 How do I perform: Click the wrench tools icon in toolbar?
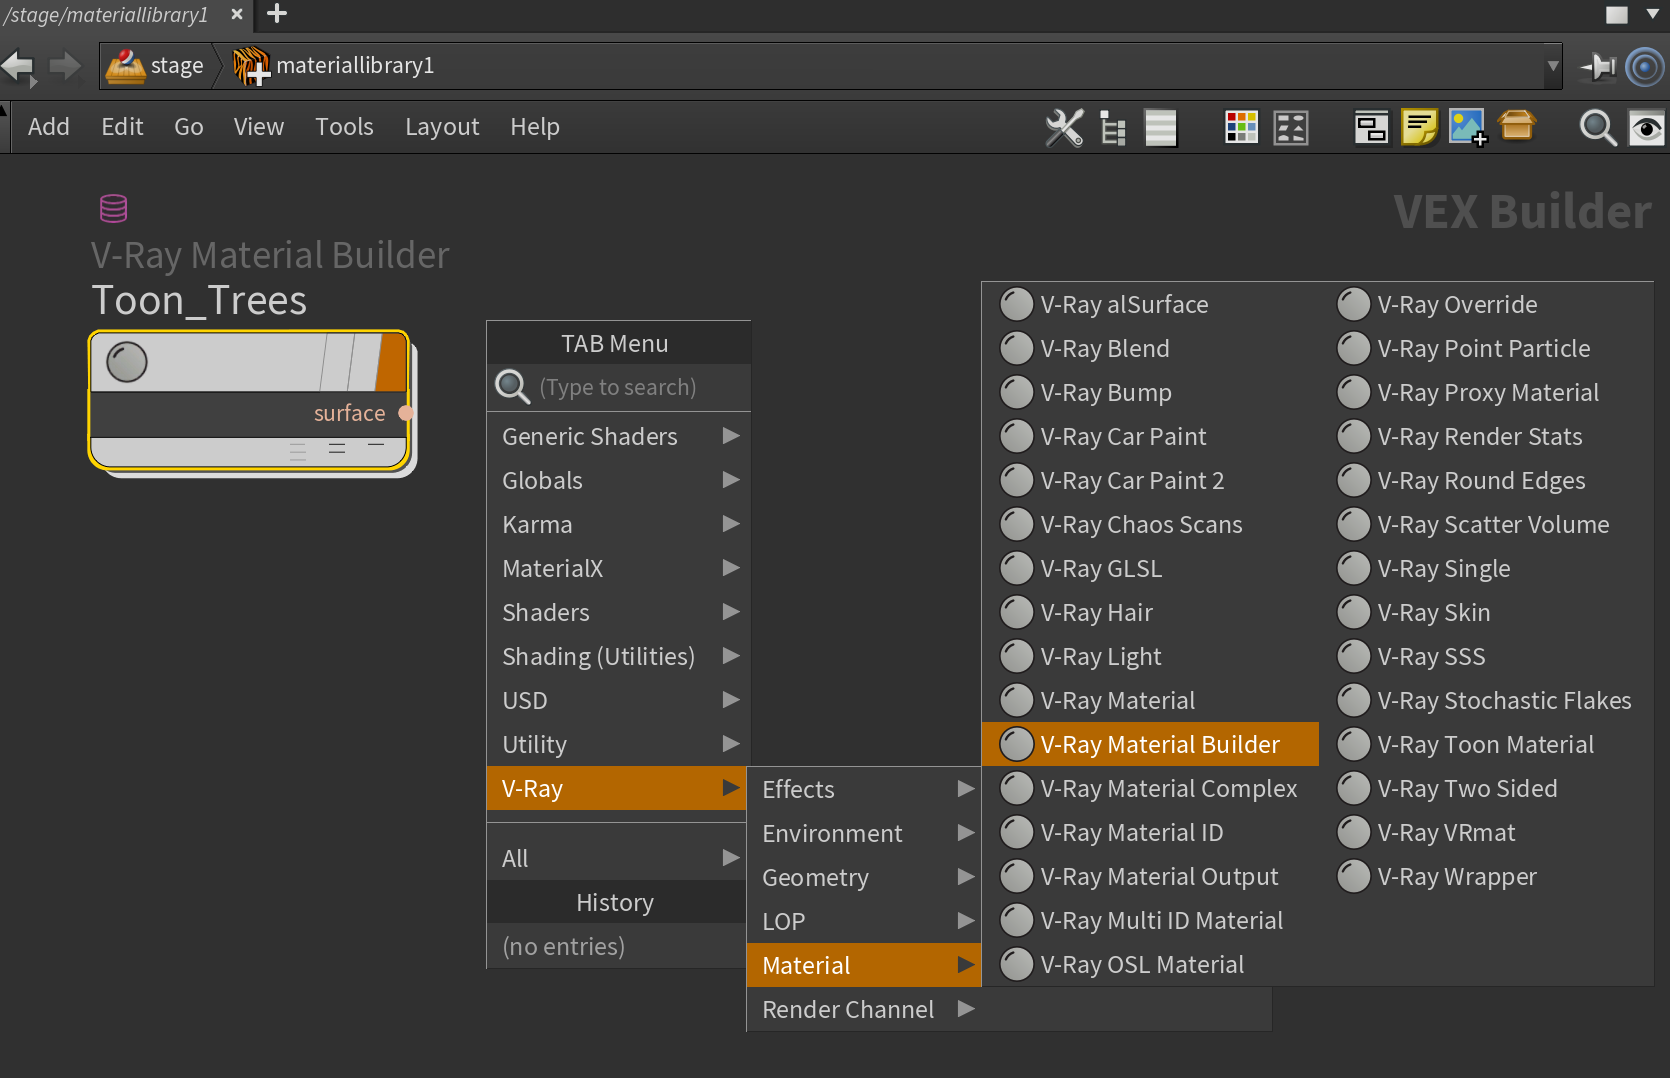1064,128
